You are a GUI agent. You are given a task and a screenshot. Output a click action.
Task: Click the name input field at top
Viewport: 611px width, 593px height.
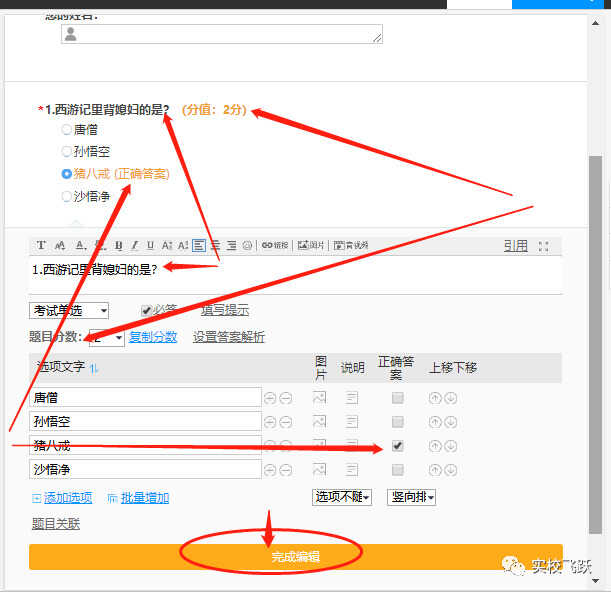[222, 34]
